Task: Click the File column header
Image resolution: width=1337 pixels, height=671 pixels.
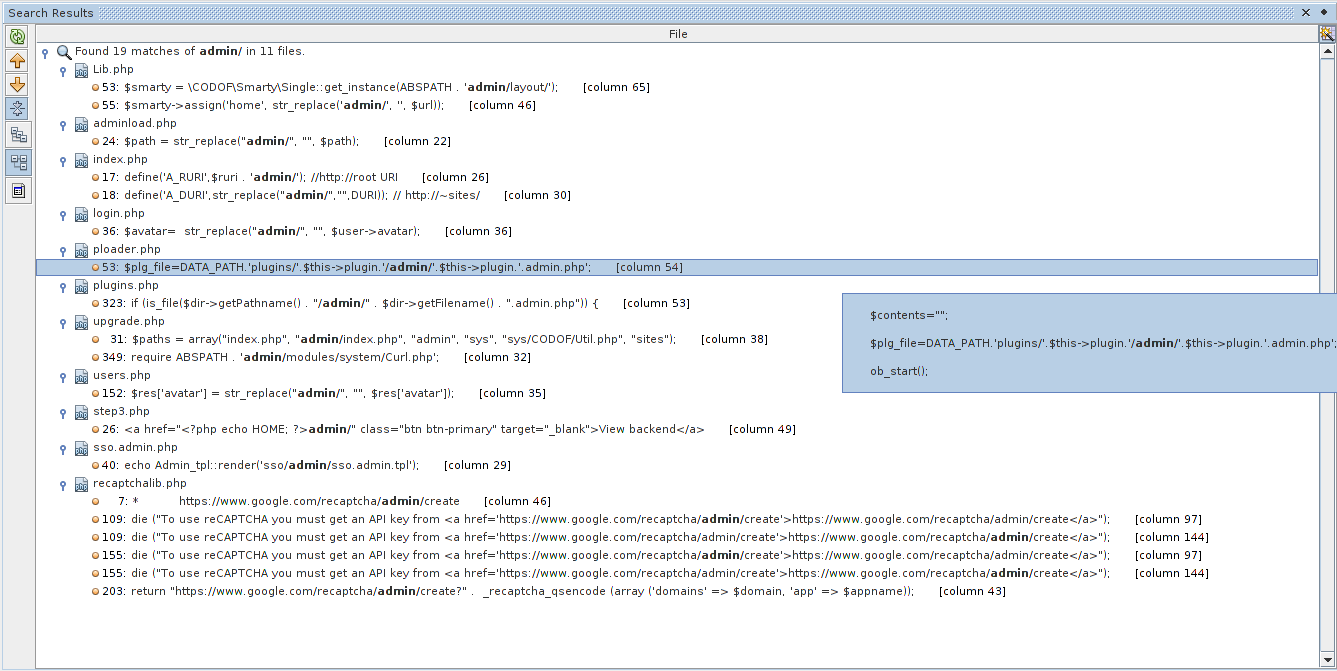Action: click(677, 34)
